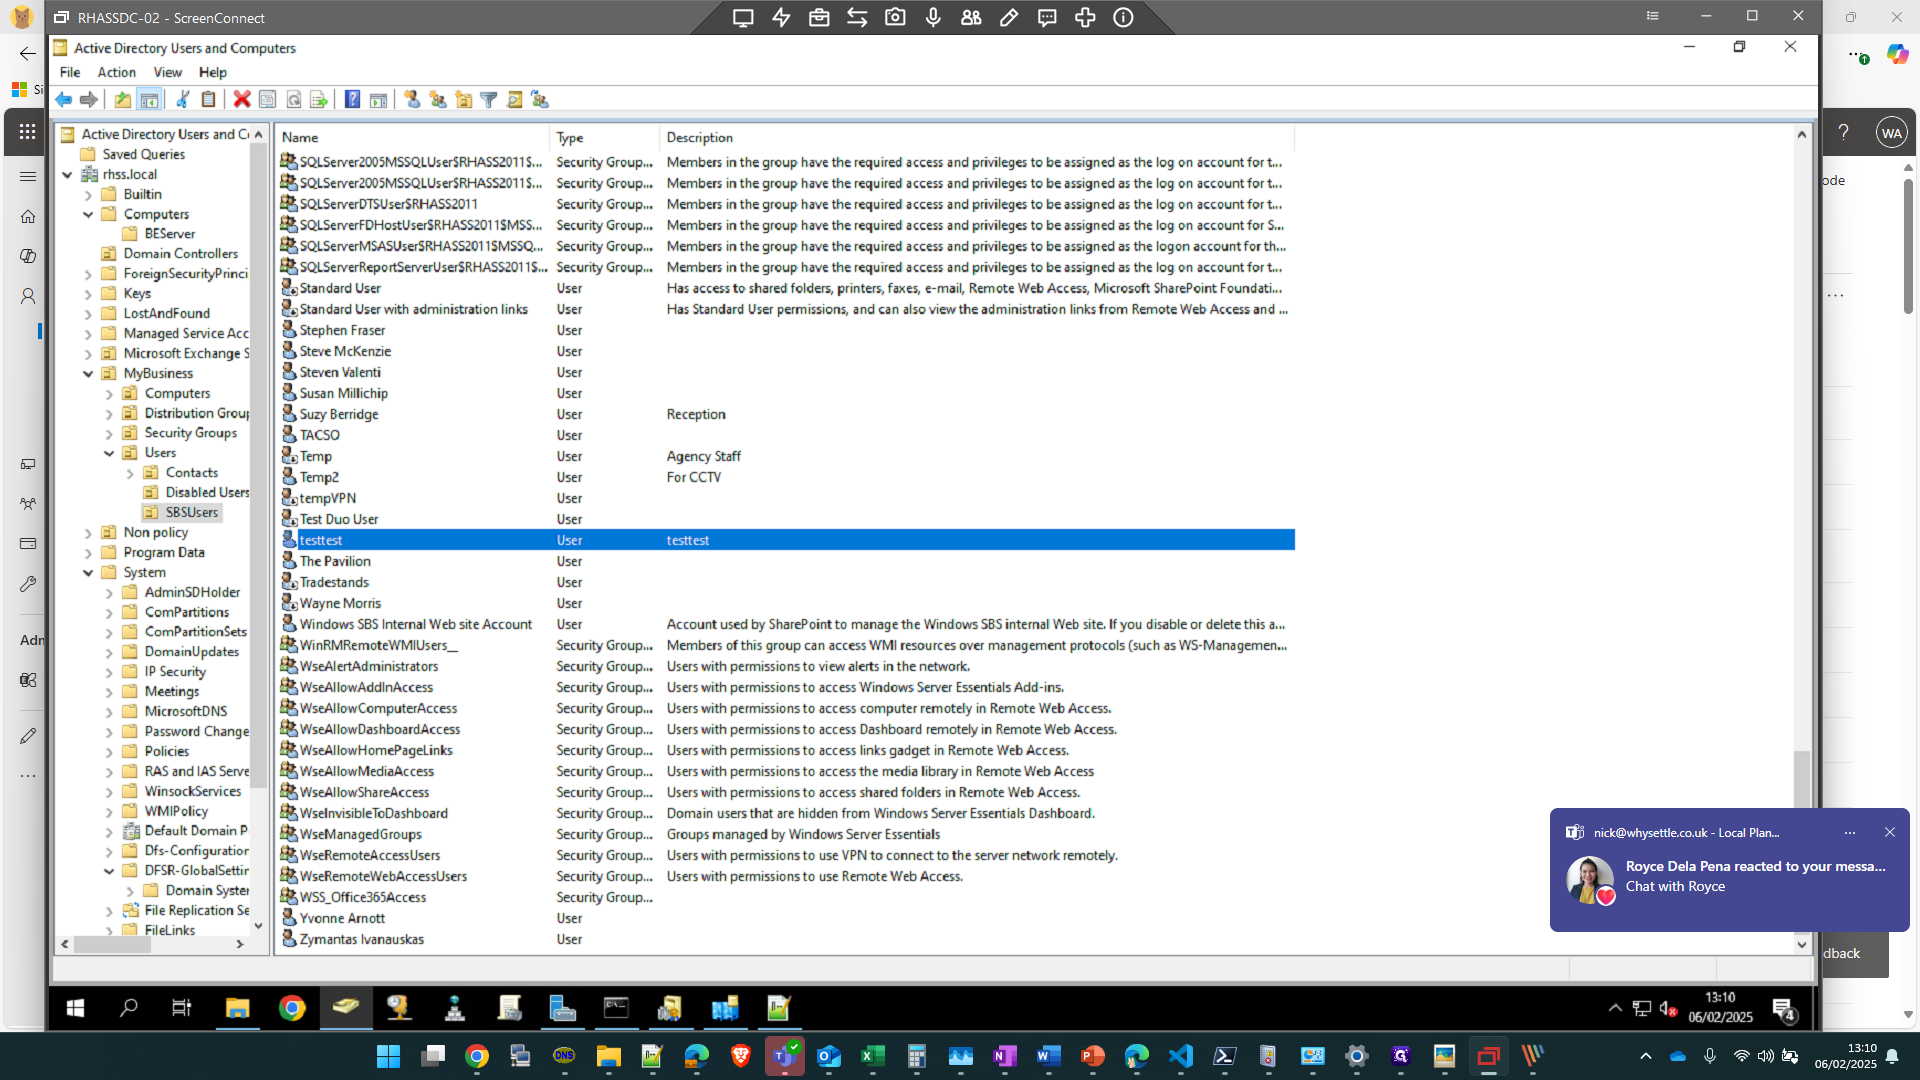Open the View menu

tap(167, 72)
